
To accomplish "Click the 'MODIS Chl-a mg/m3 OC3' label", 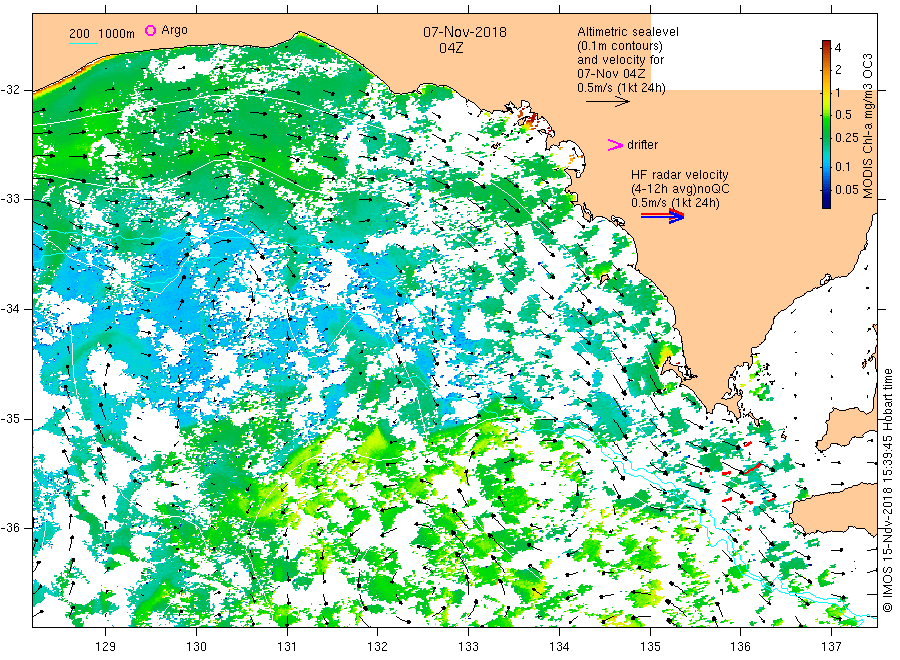I will point(867,126).
